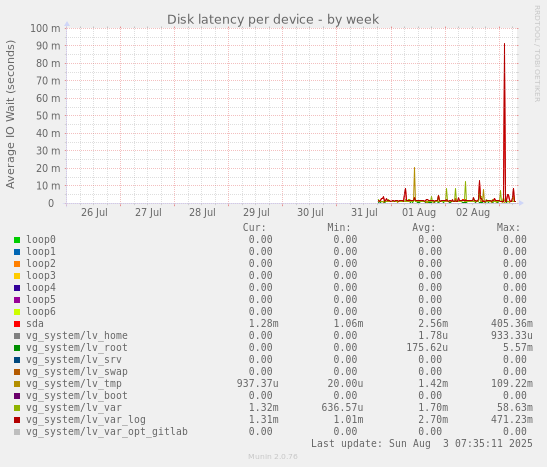Click the 'loop0' legend label
The width and height of the screenshot is (547, 467).
click(41, 240)
